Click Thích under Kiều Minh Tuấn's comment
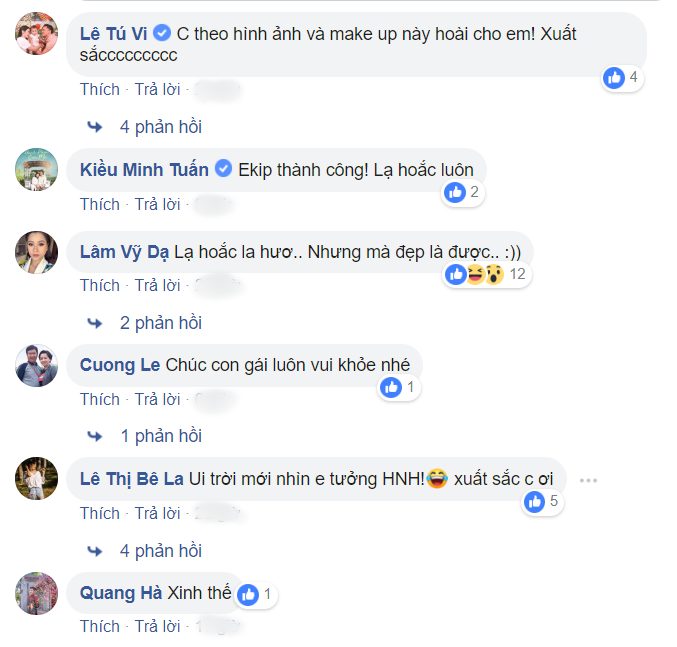Screen dimensions: 677x647 (100, 204)
